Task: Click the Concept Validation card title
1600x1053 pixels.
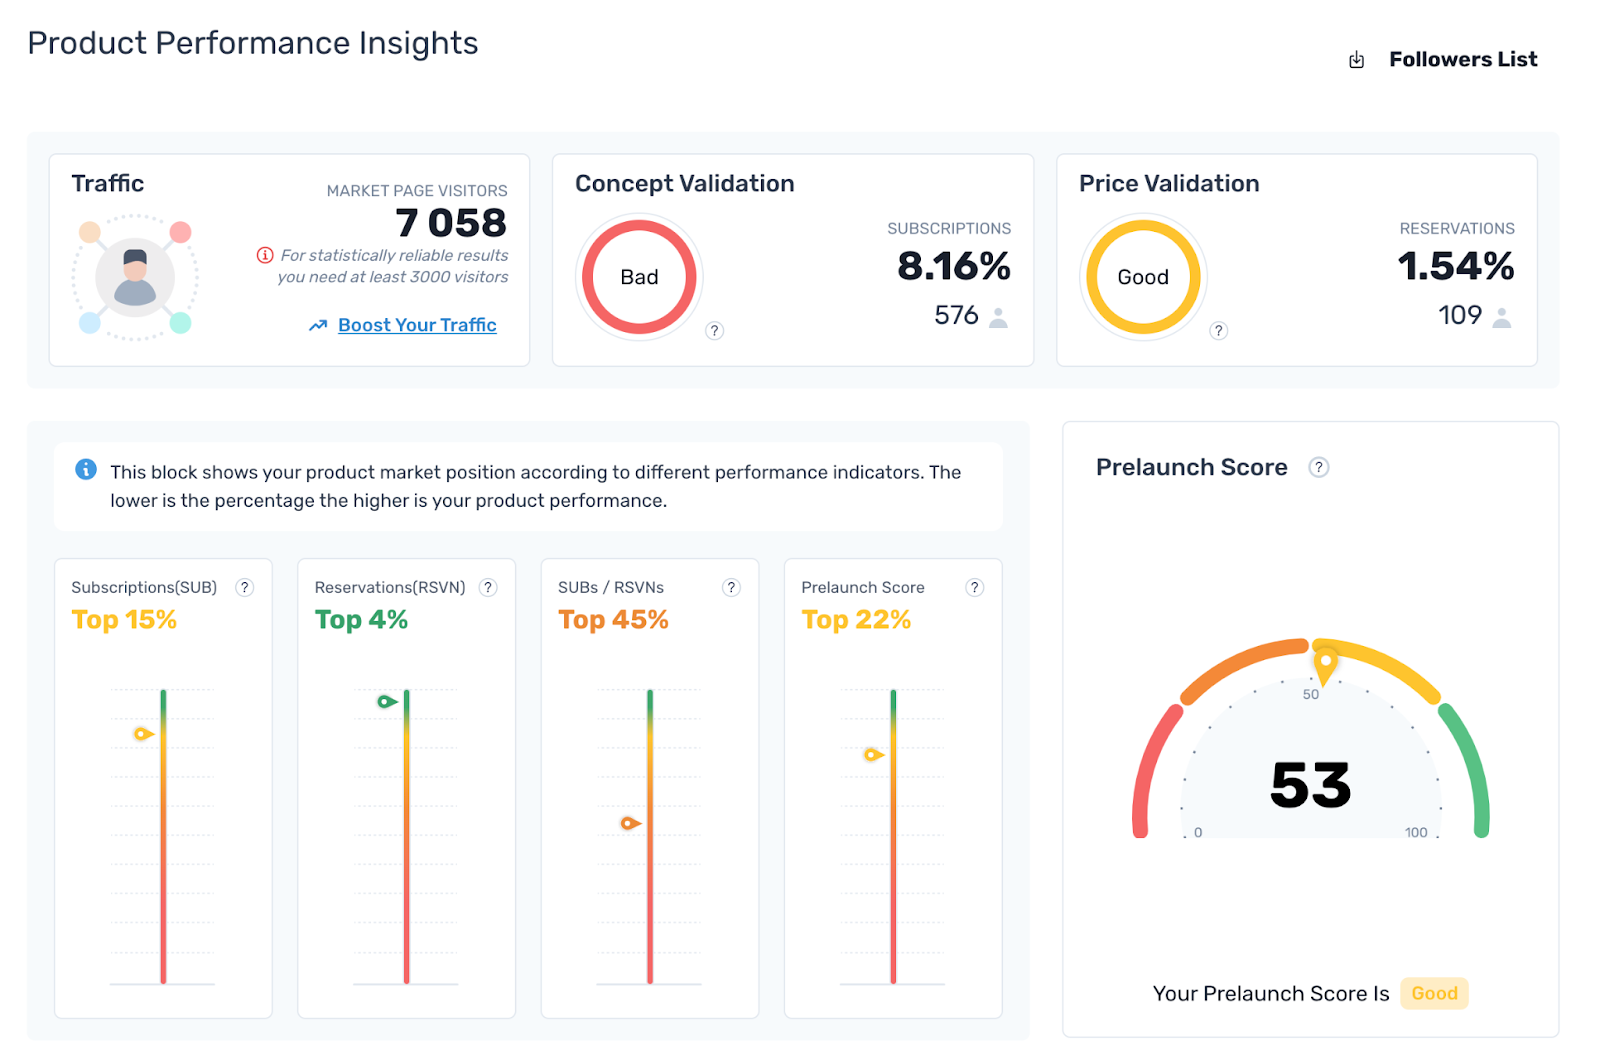Action: tap(685, 183)
